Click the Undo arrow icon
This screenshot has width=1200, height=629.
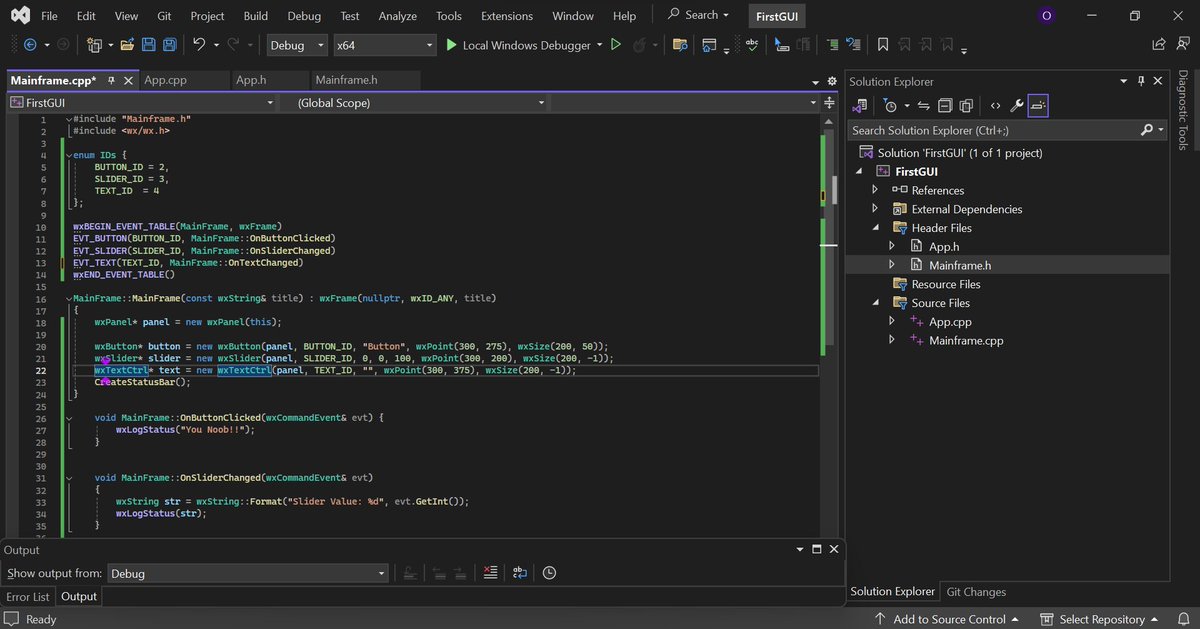tap(199, 45)
